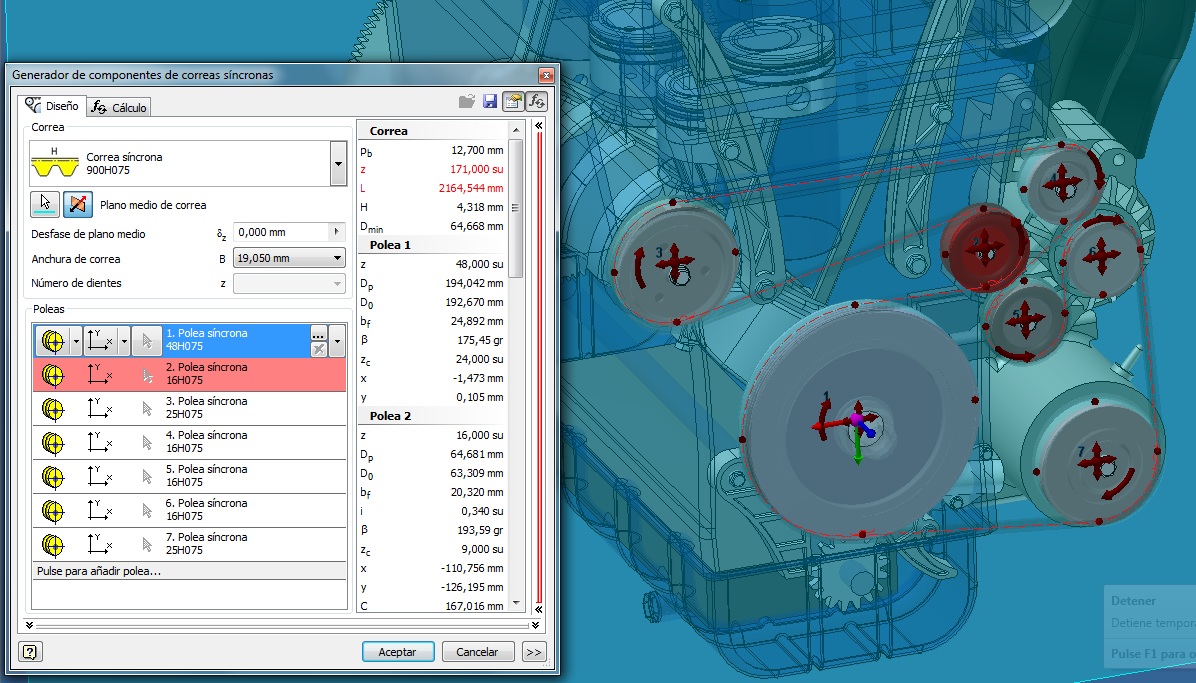Click the XY placement icon for pulley 6
Viewport: 1196px width, 683px height.
tap(99, 510)
